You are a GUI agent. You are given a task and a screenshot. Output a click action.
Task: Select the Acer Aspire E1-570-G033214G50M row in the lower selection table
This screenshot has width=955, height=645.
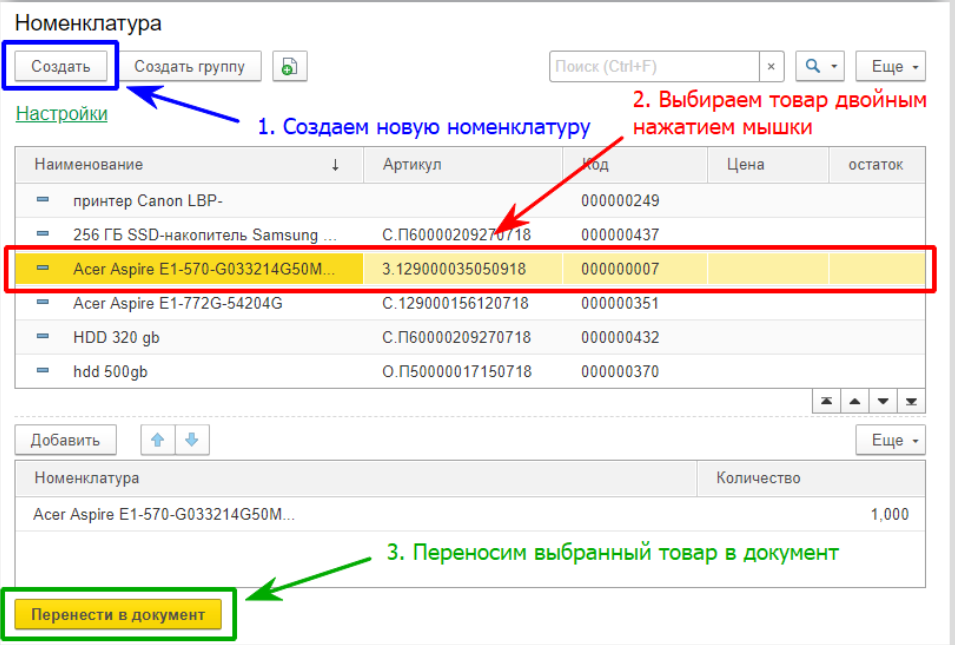[470, 514]
